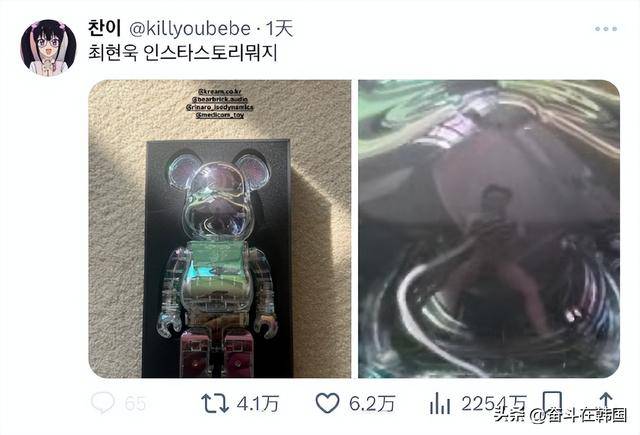This screenshot has width=640, height=435.
Task: Tap the @medicom_toy tag in photo
Action: click(x=220, y=115)
